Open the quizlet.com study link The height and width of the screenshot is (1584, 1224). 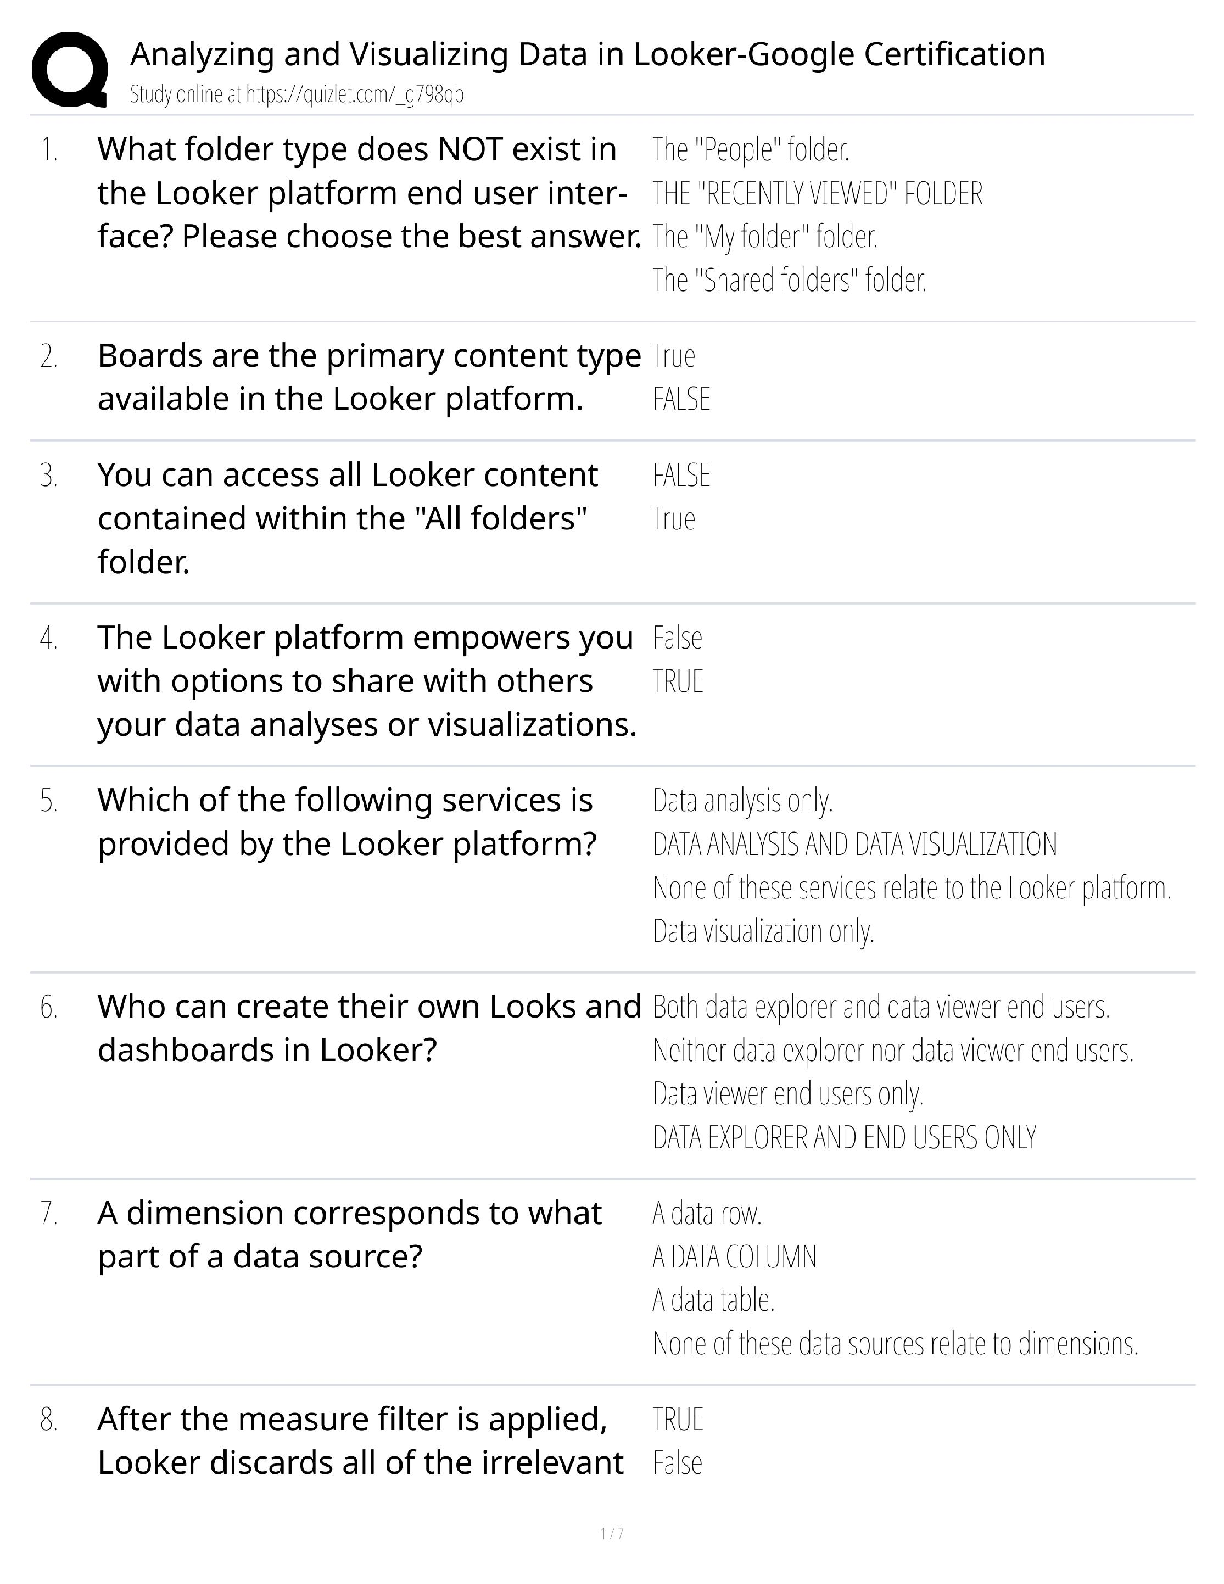pos(296,95)
